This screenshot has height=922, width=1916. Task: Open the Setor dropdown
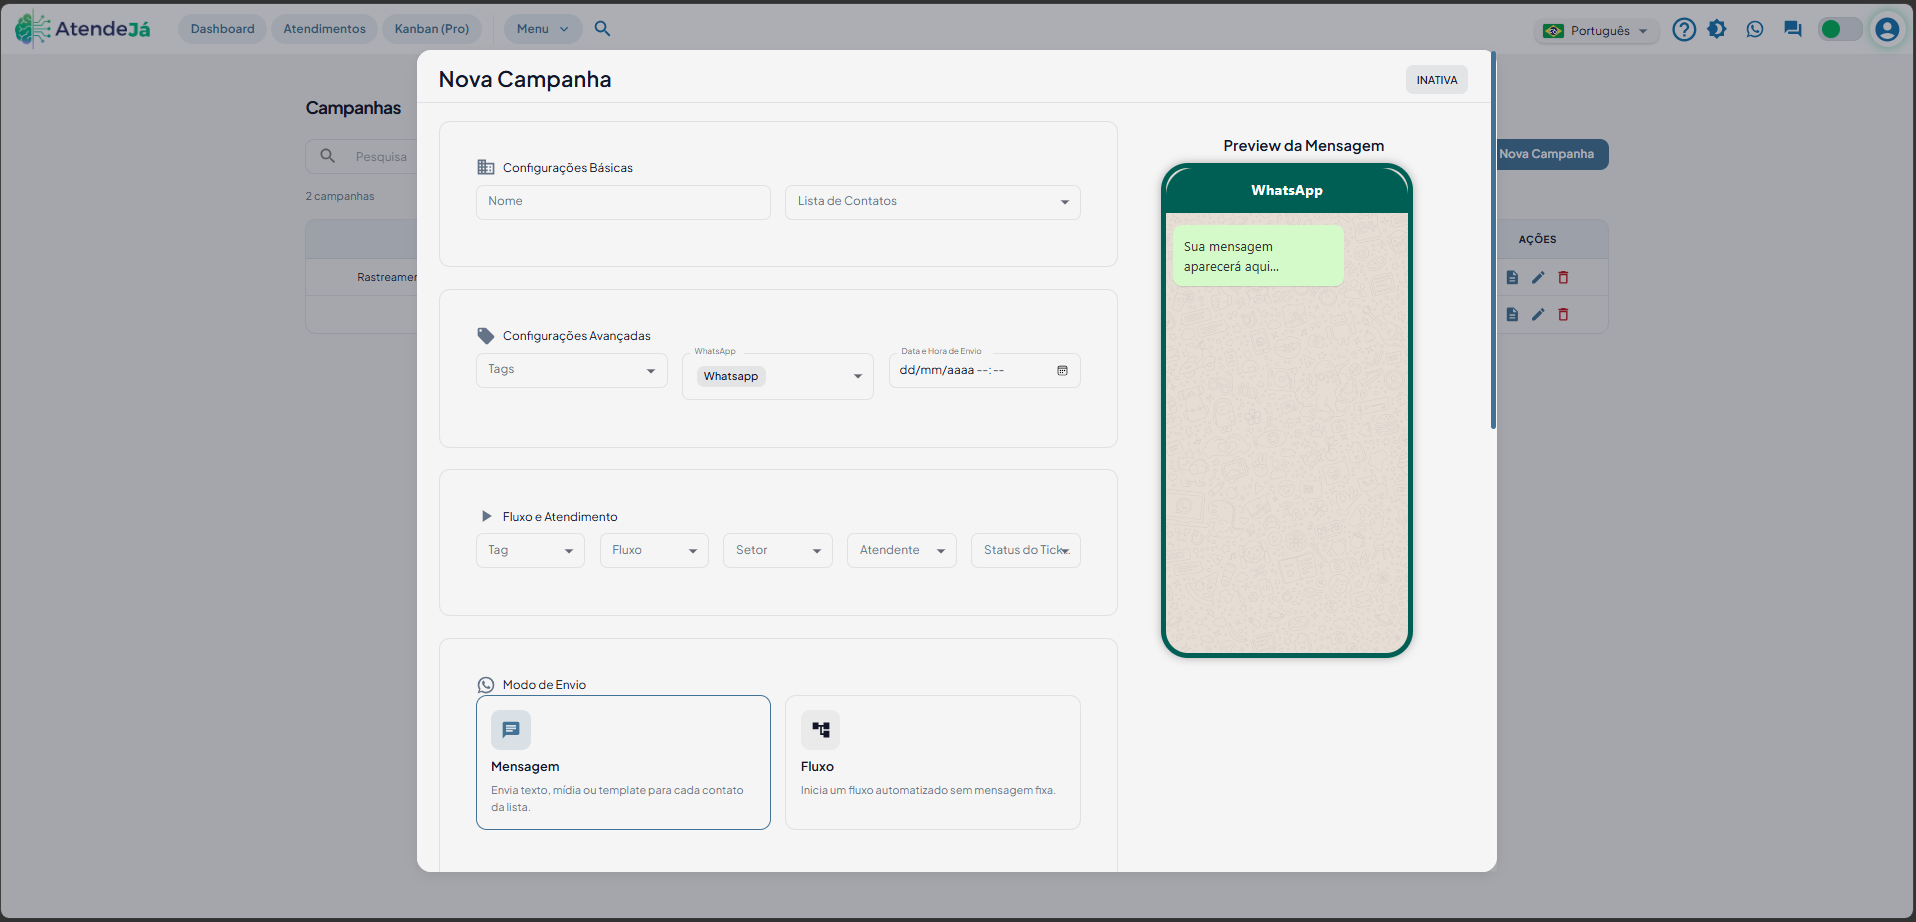[778, 550]
